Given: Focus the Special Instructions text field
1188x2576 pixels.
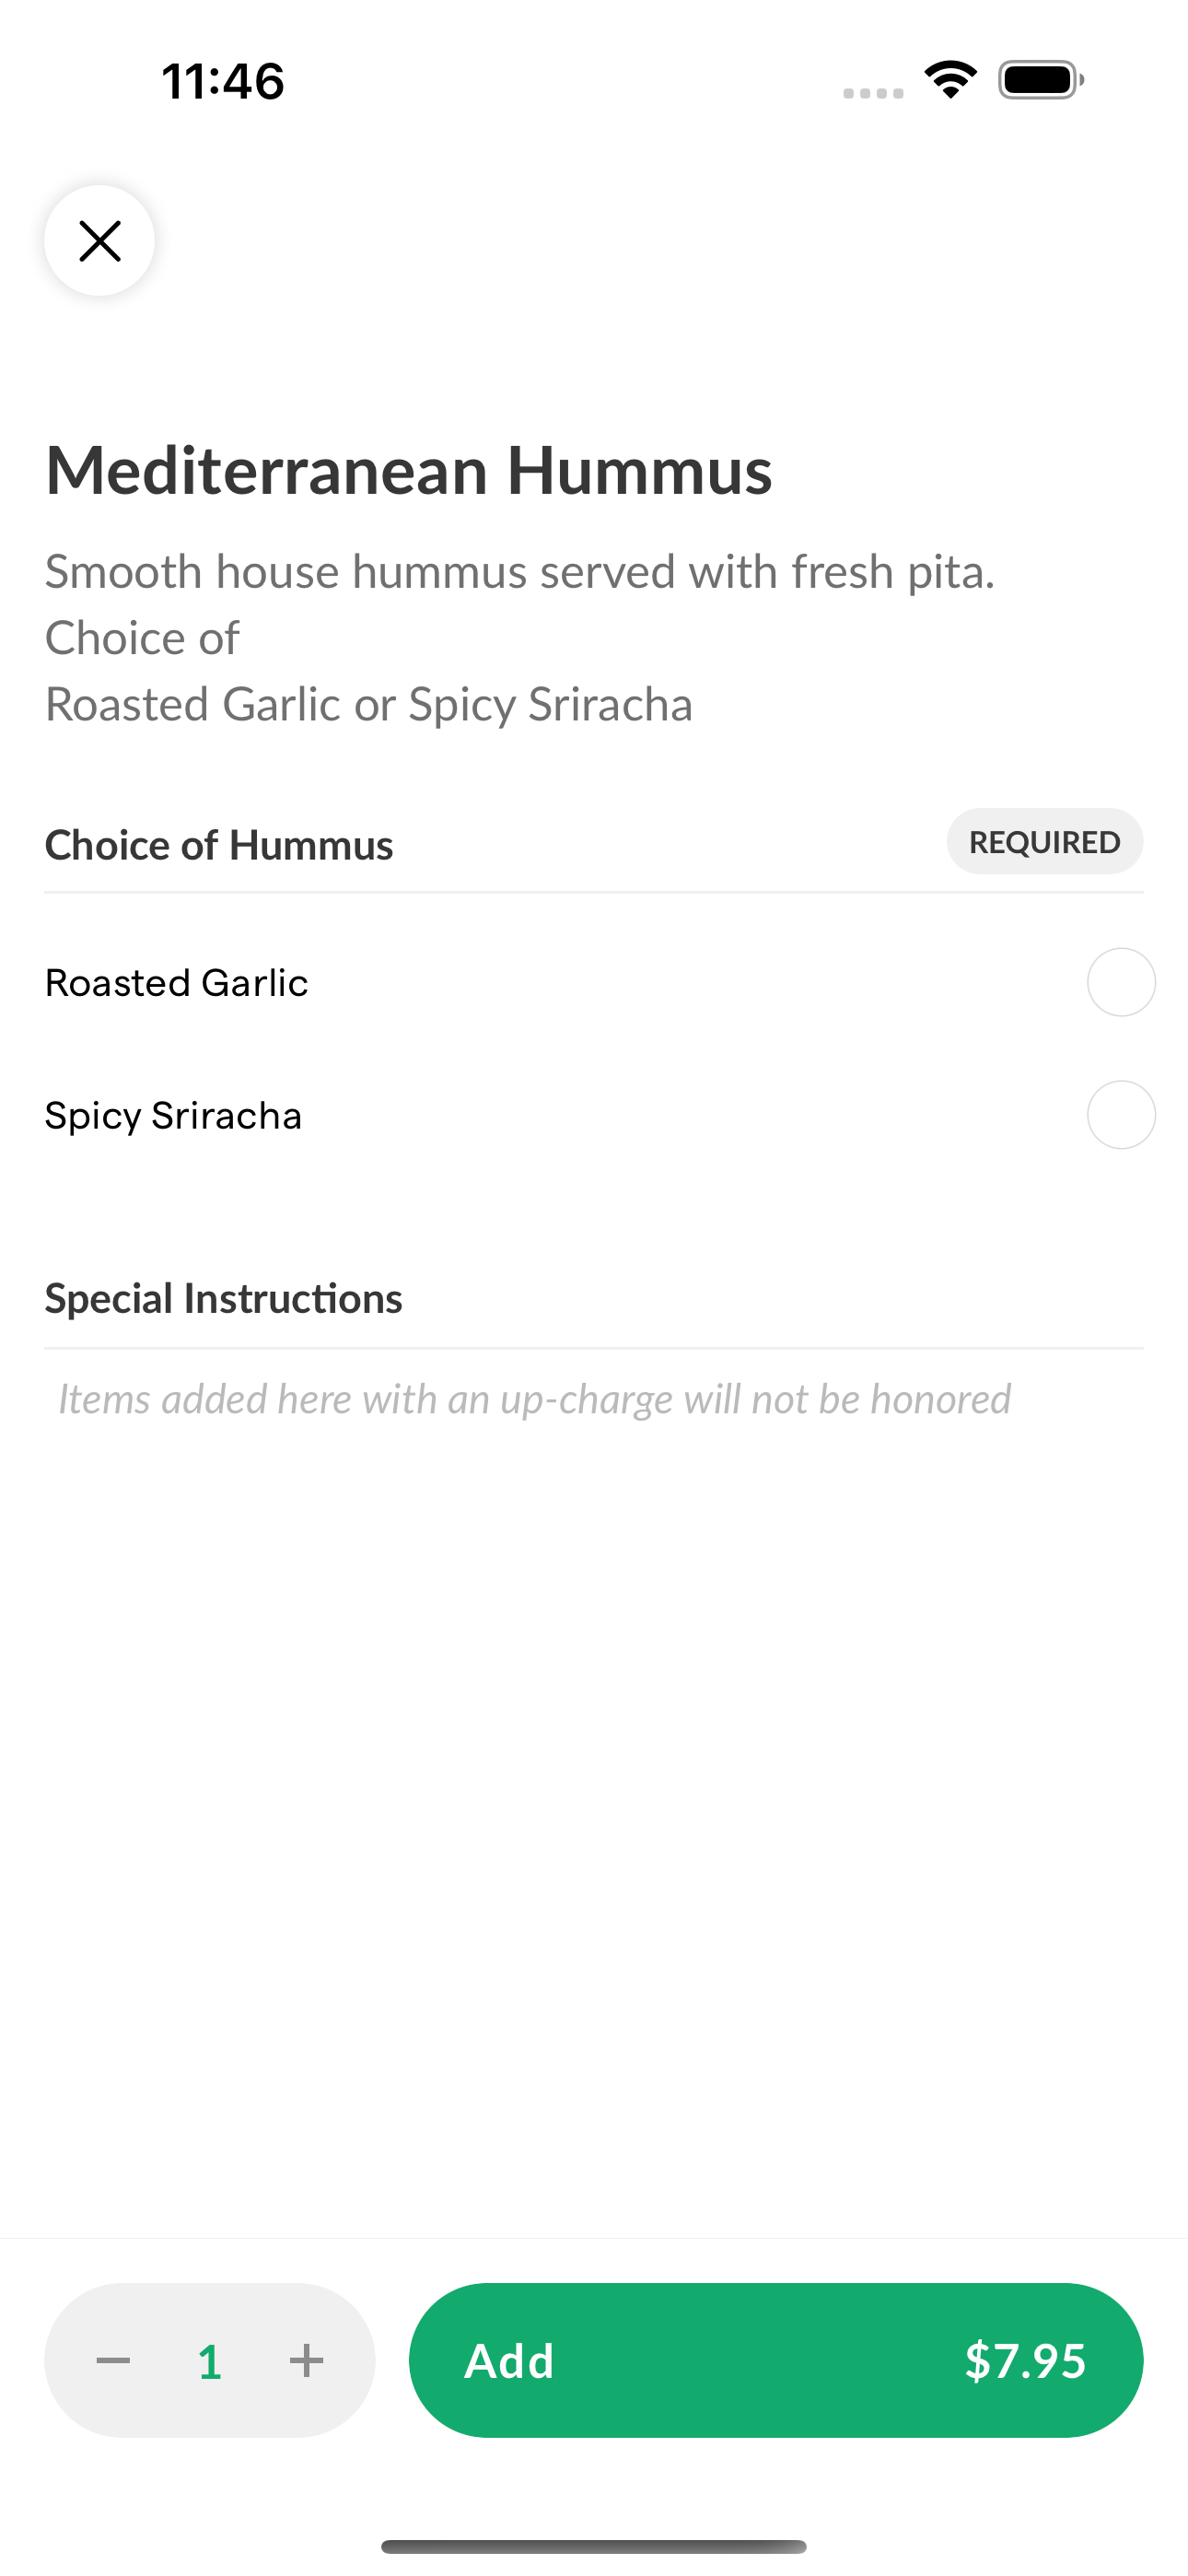Looking at the screenshot, I should coord(594,1399).
